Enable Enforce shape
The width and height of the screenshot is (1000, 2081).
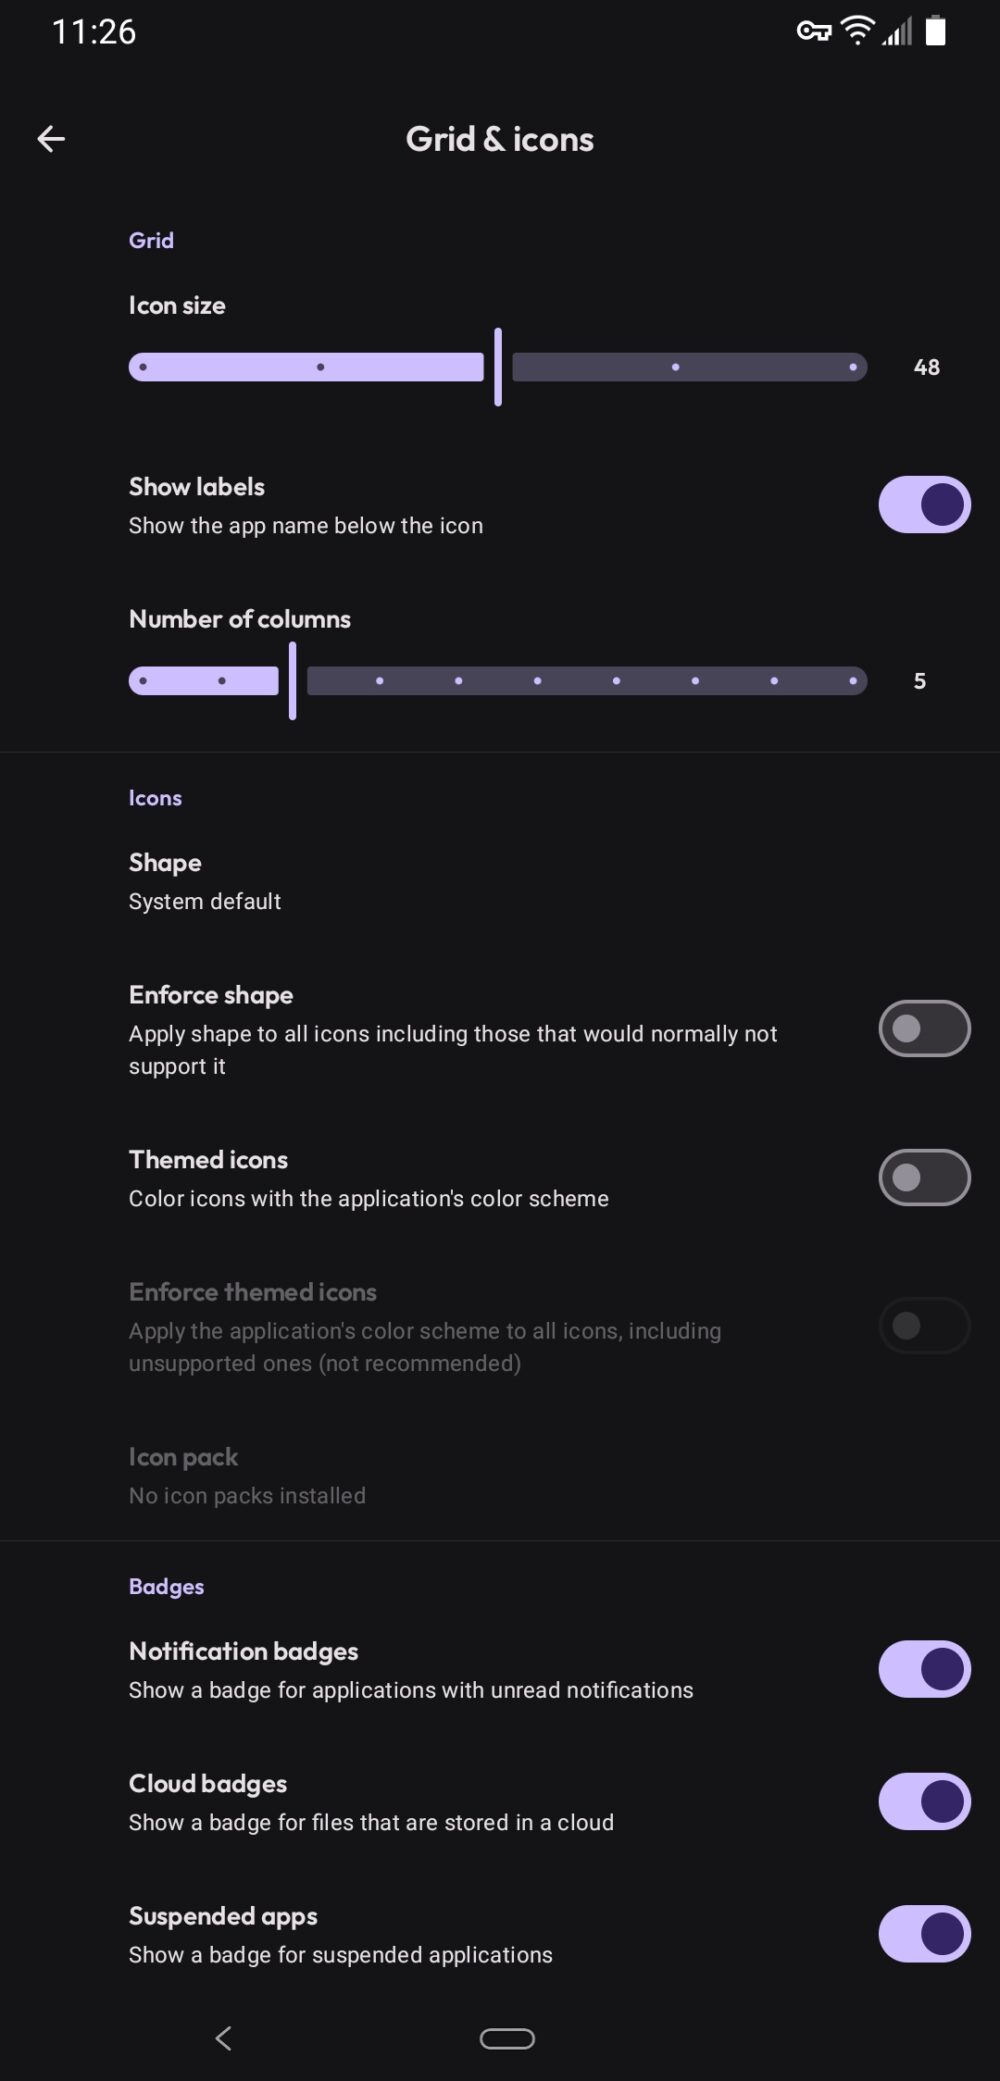coord(923,1028)
